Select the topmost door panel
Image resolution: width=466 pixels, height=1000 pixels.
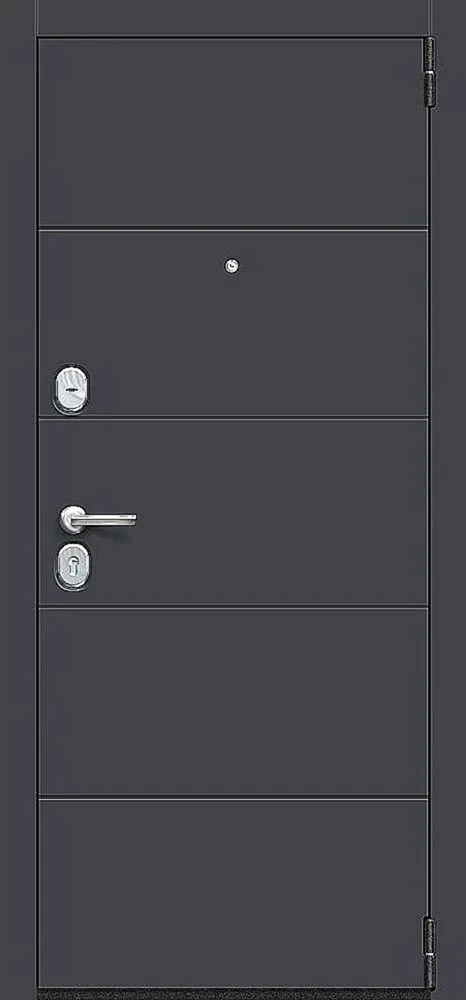233,132
